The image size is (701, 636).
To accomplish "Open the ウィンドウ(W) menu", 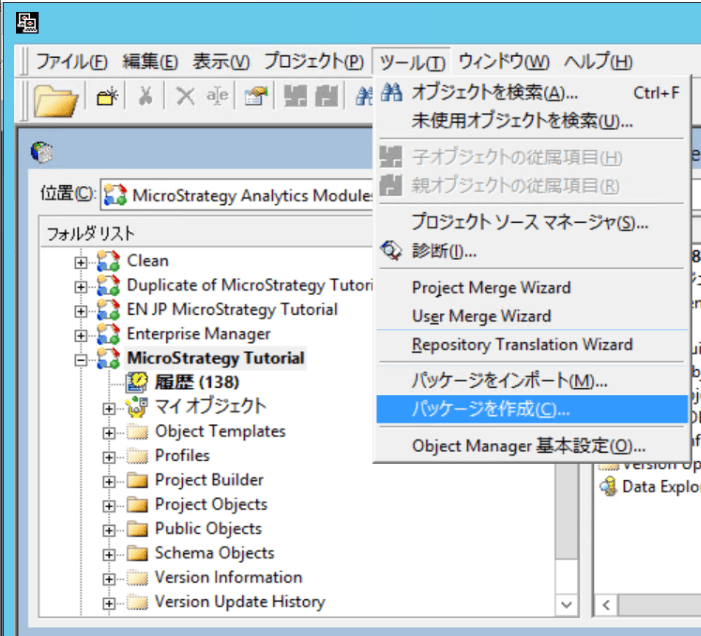I will click(x=503, y=61).
